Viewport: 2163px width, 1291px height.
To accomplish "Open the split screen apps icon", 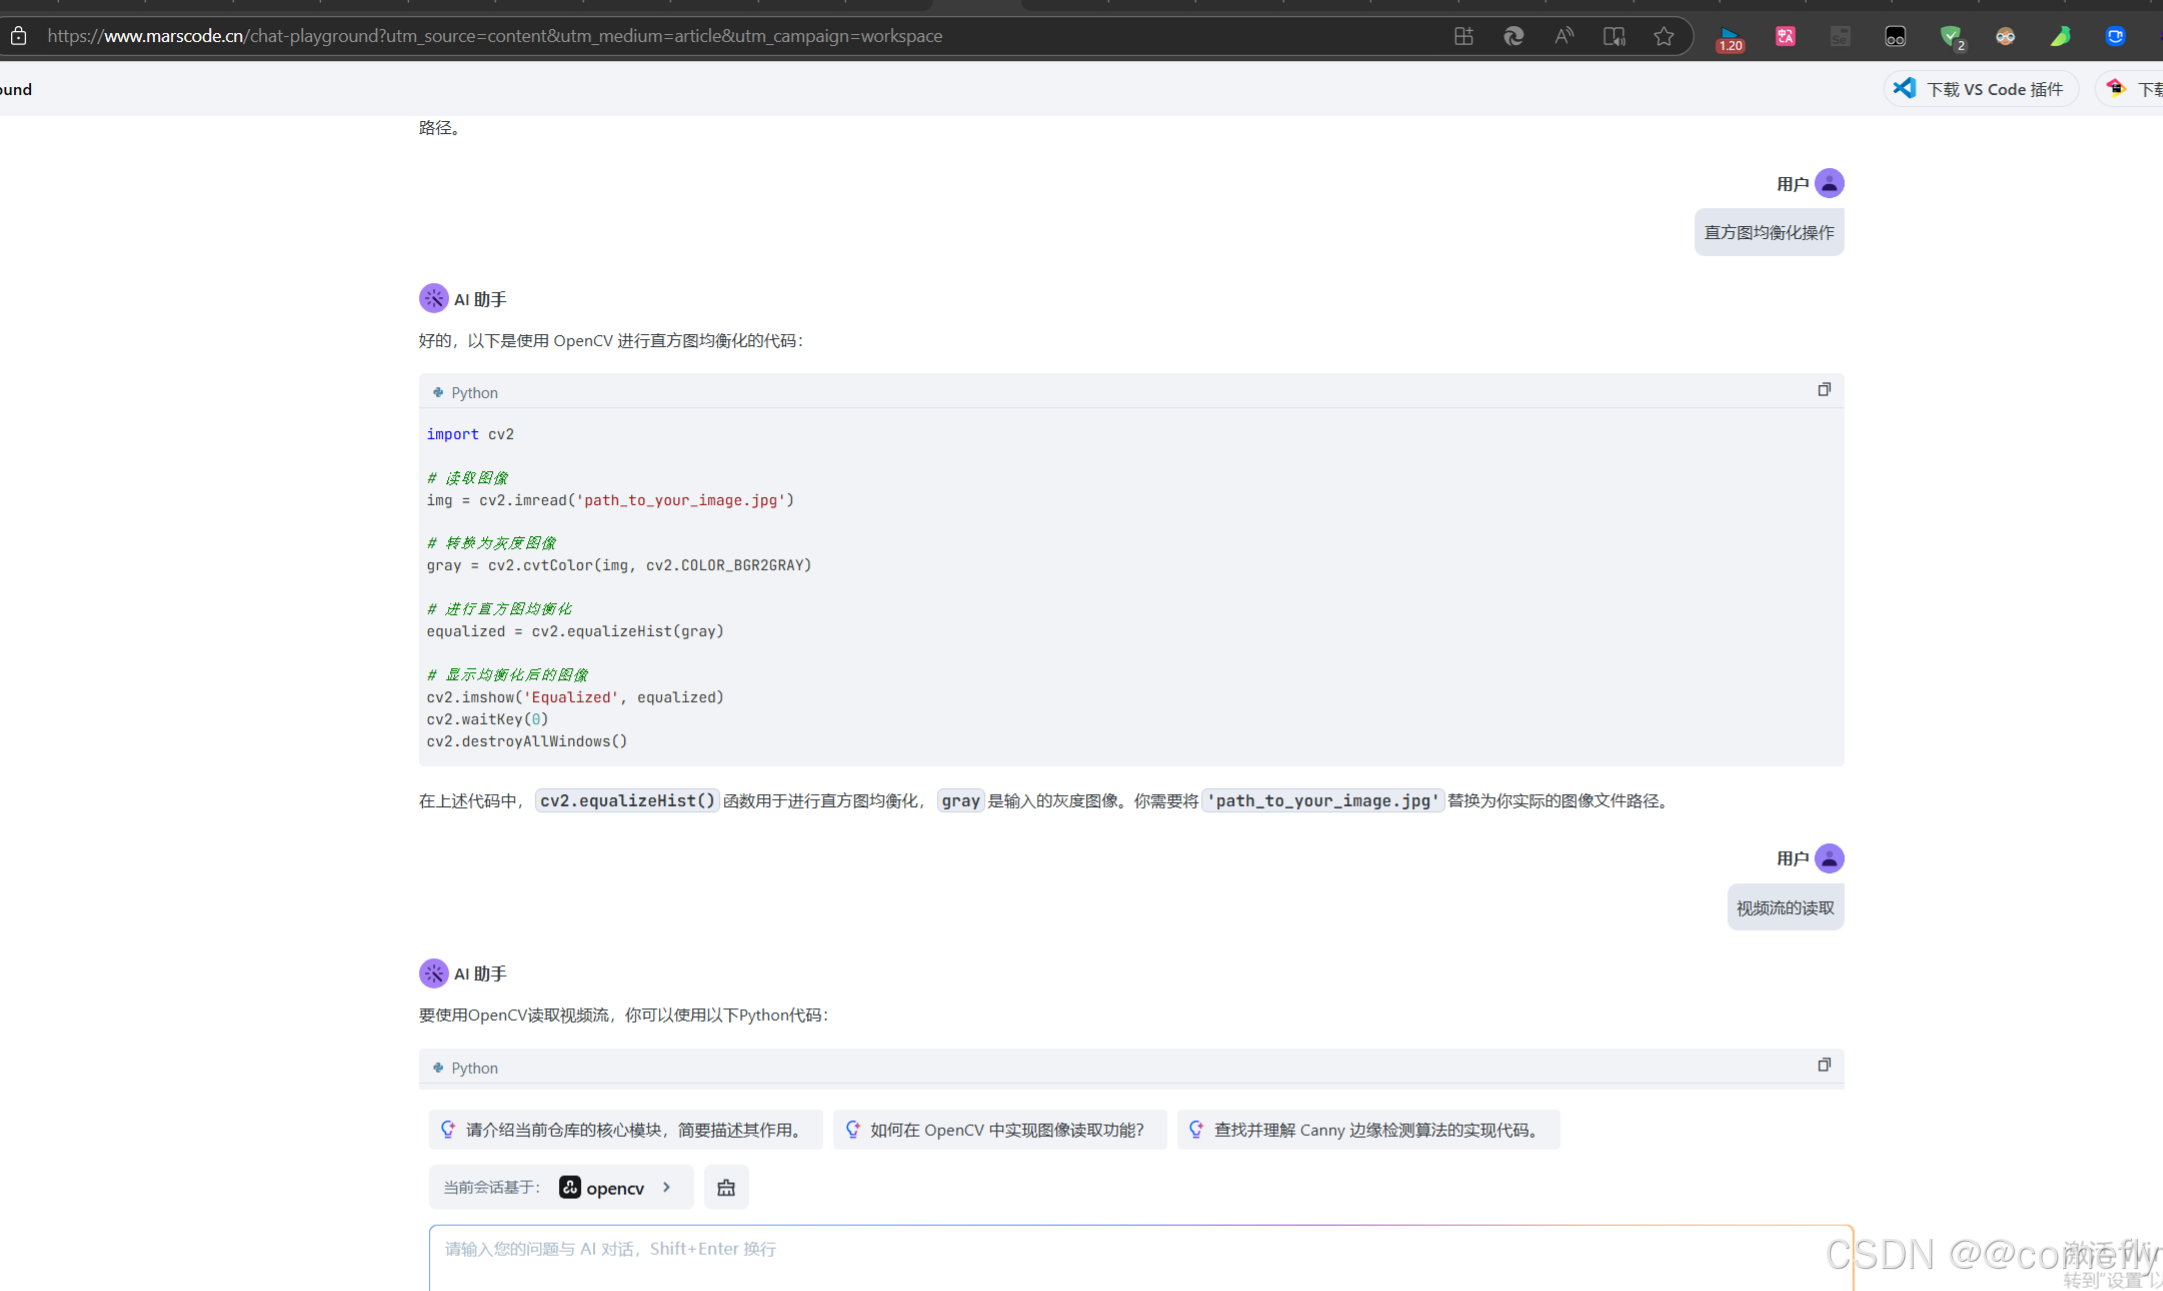I will click(x=1463, y=37).
